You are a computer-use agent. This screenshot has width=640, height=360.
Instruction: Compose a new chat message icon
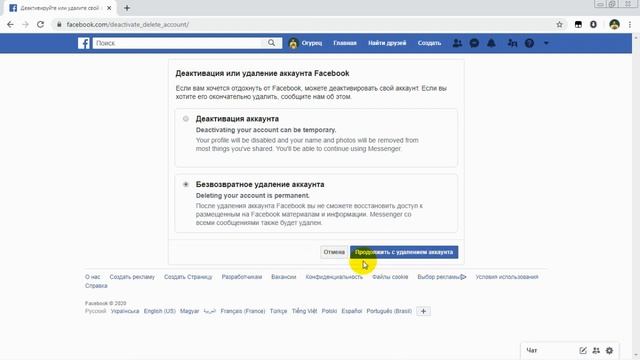pos(582,350)
